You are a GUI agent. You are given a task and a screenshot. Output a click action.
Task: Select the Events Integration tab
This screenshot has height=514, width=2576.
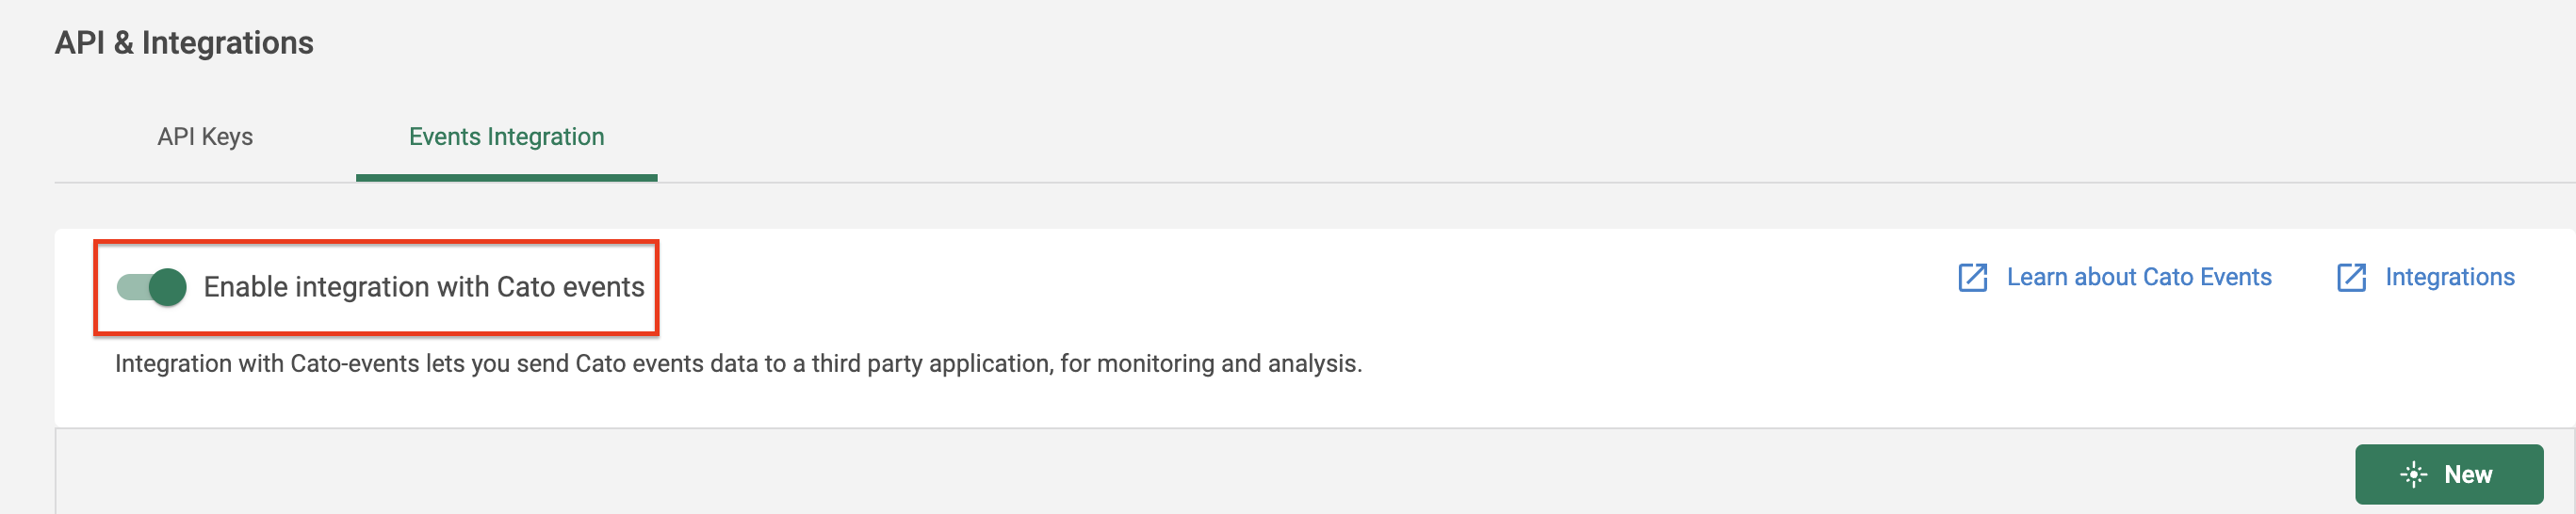506,137
